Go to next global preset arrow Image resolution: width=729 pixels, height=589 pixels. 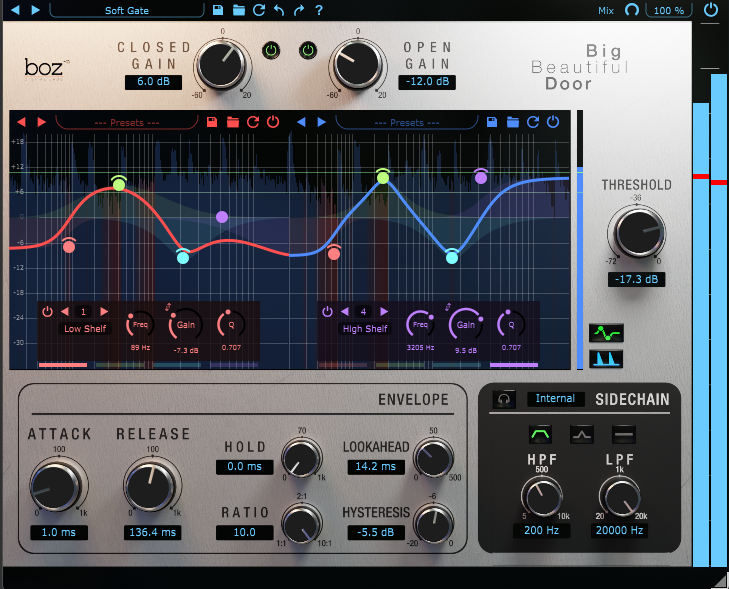click(x=35, y=10)
